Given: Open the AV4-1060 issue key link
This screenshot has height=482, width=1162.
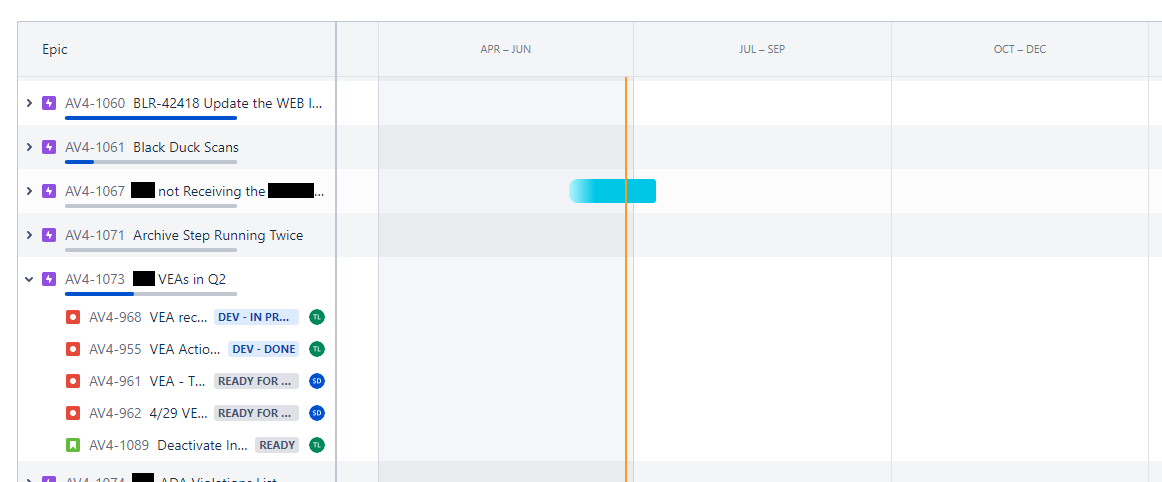Looking at the screenshot, I should (95, 103).
